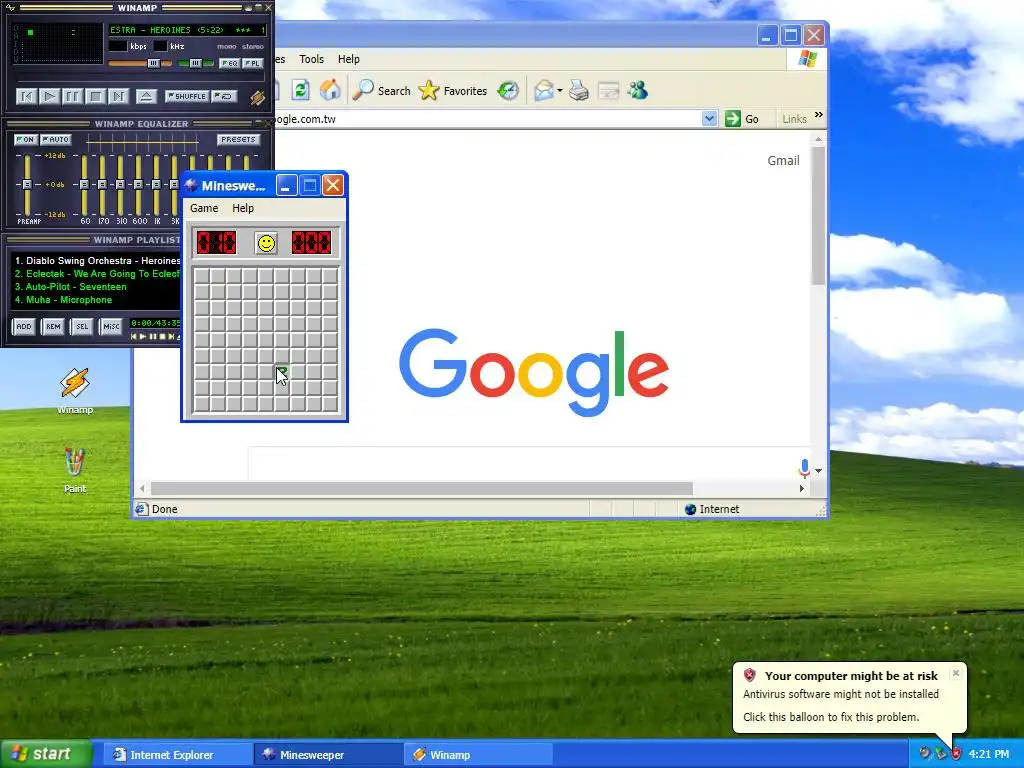
Task: Pause Winamp playback
Action: [72, 97]
